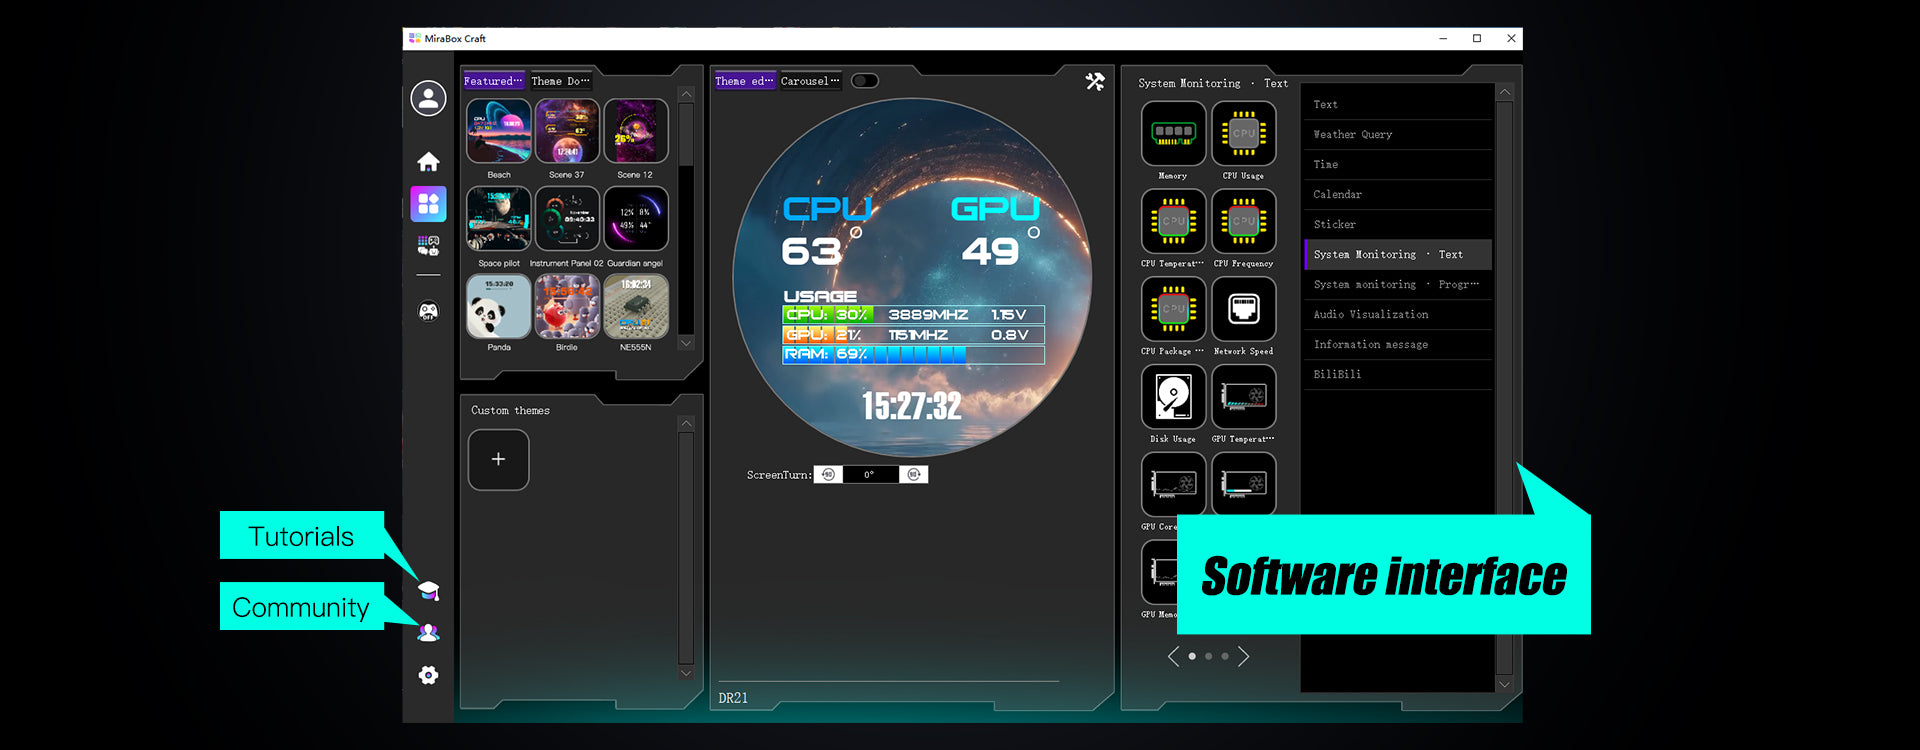Viewport: 1920px width, 750px height.
Task: Open settings gear in sidebar
Action: [428, 675]
